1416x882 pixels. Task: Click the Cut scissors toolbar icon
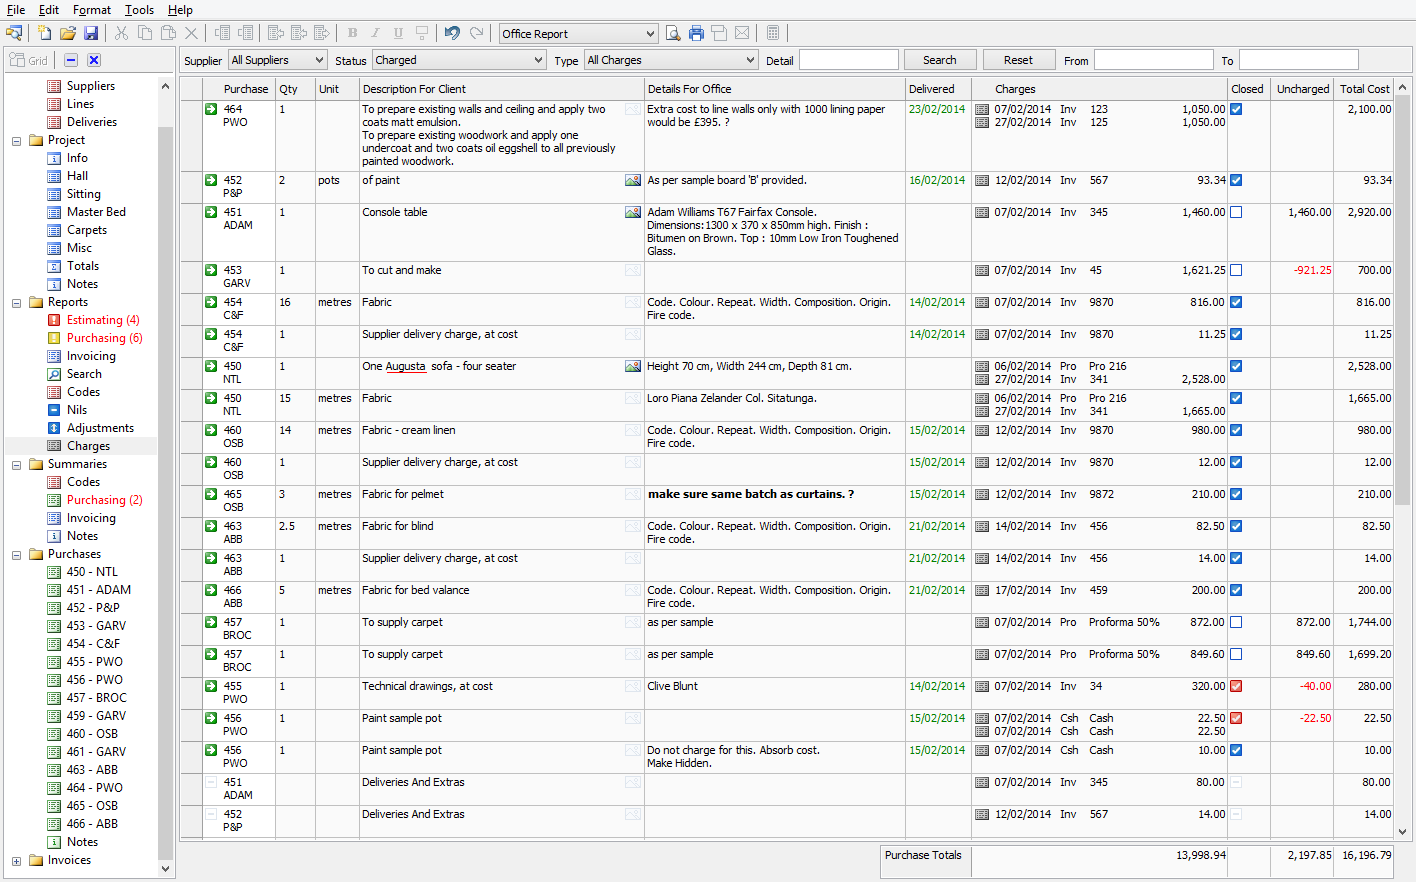coord(121,33)
